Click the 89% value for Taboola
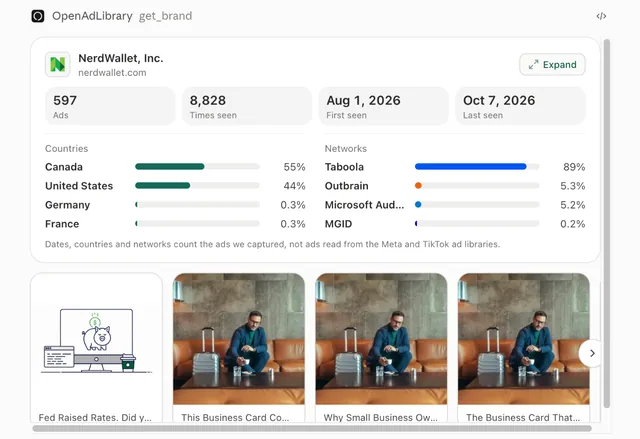Viewport: 640px width, 439px height. point(574,167)
